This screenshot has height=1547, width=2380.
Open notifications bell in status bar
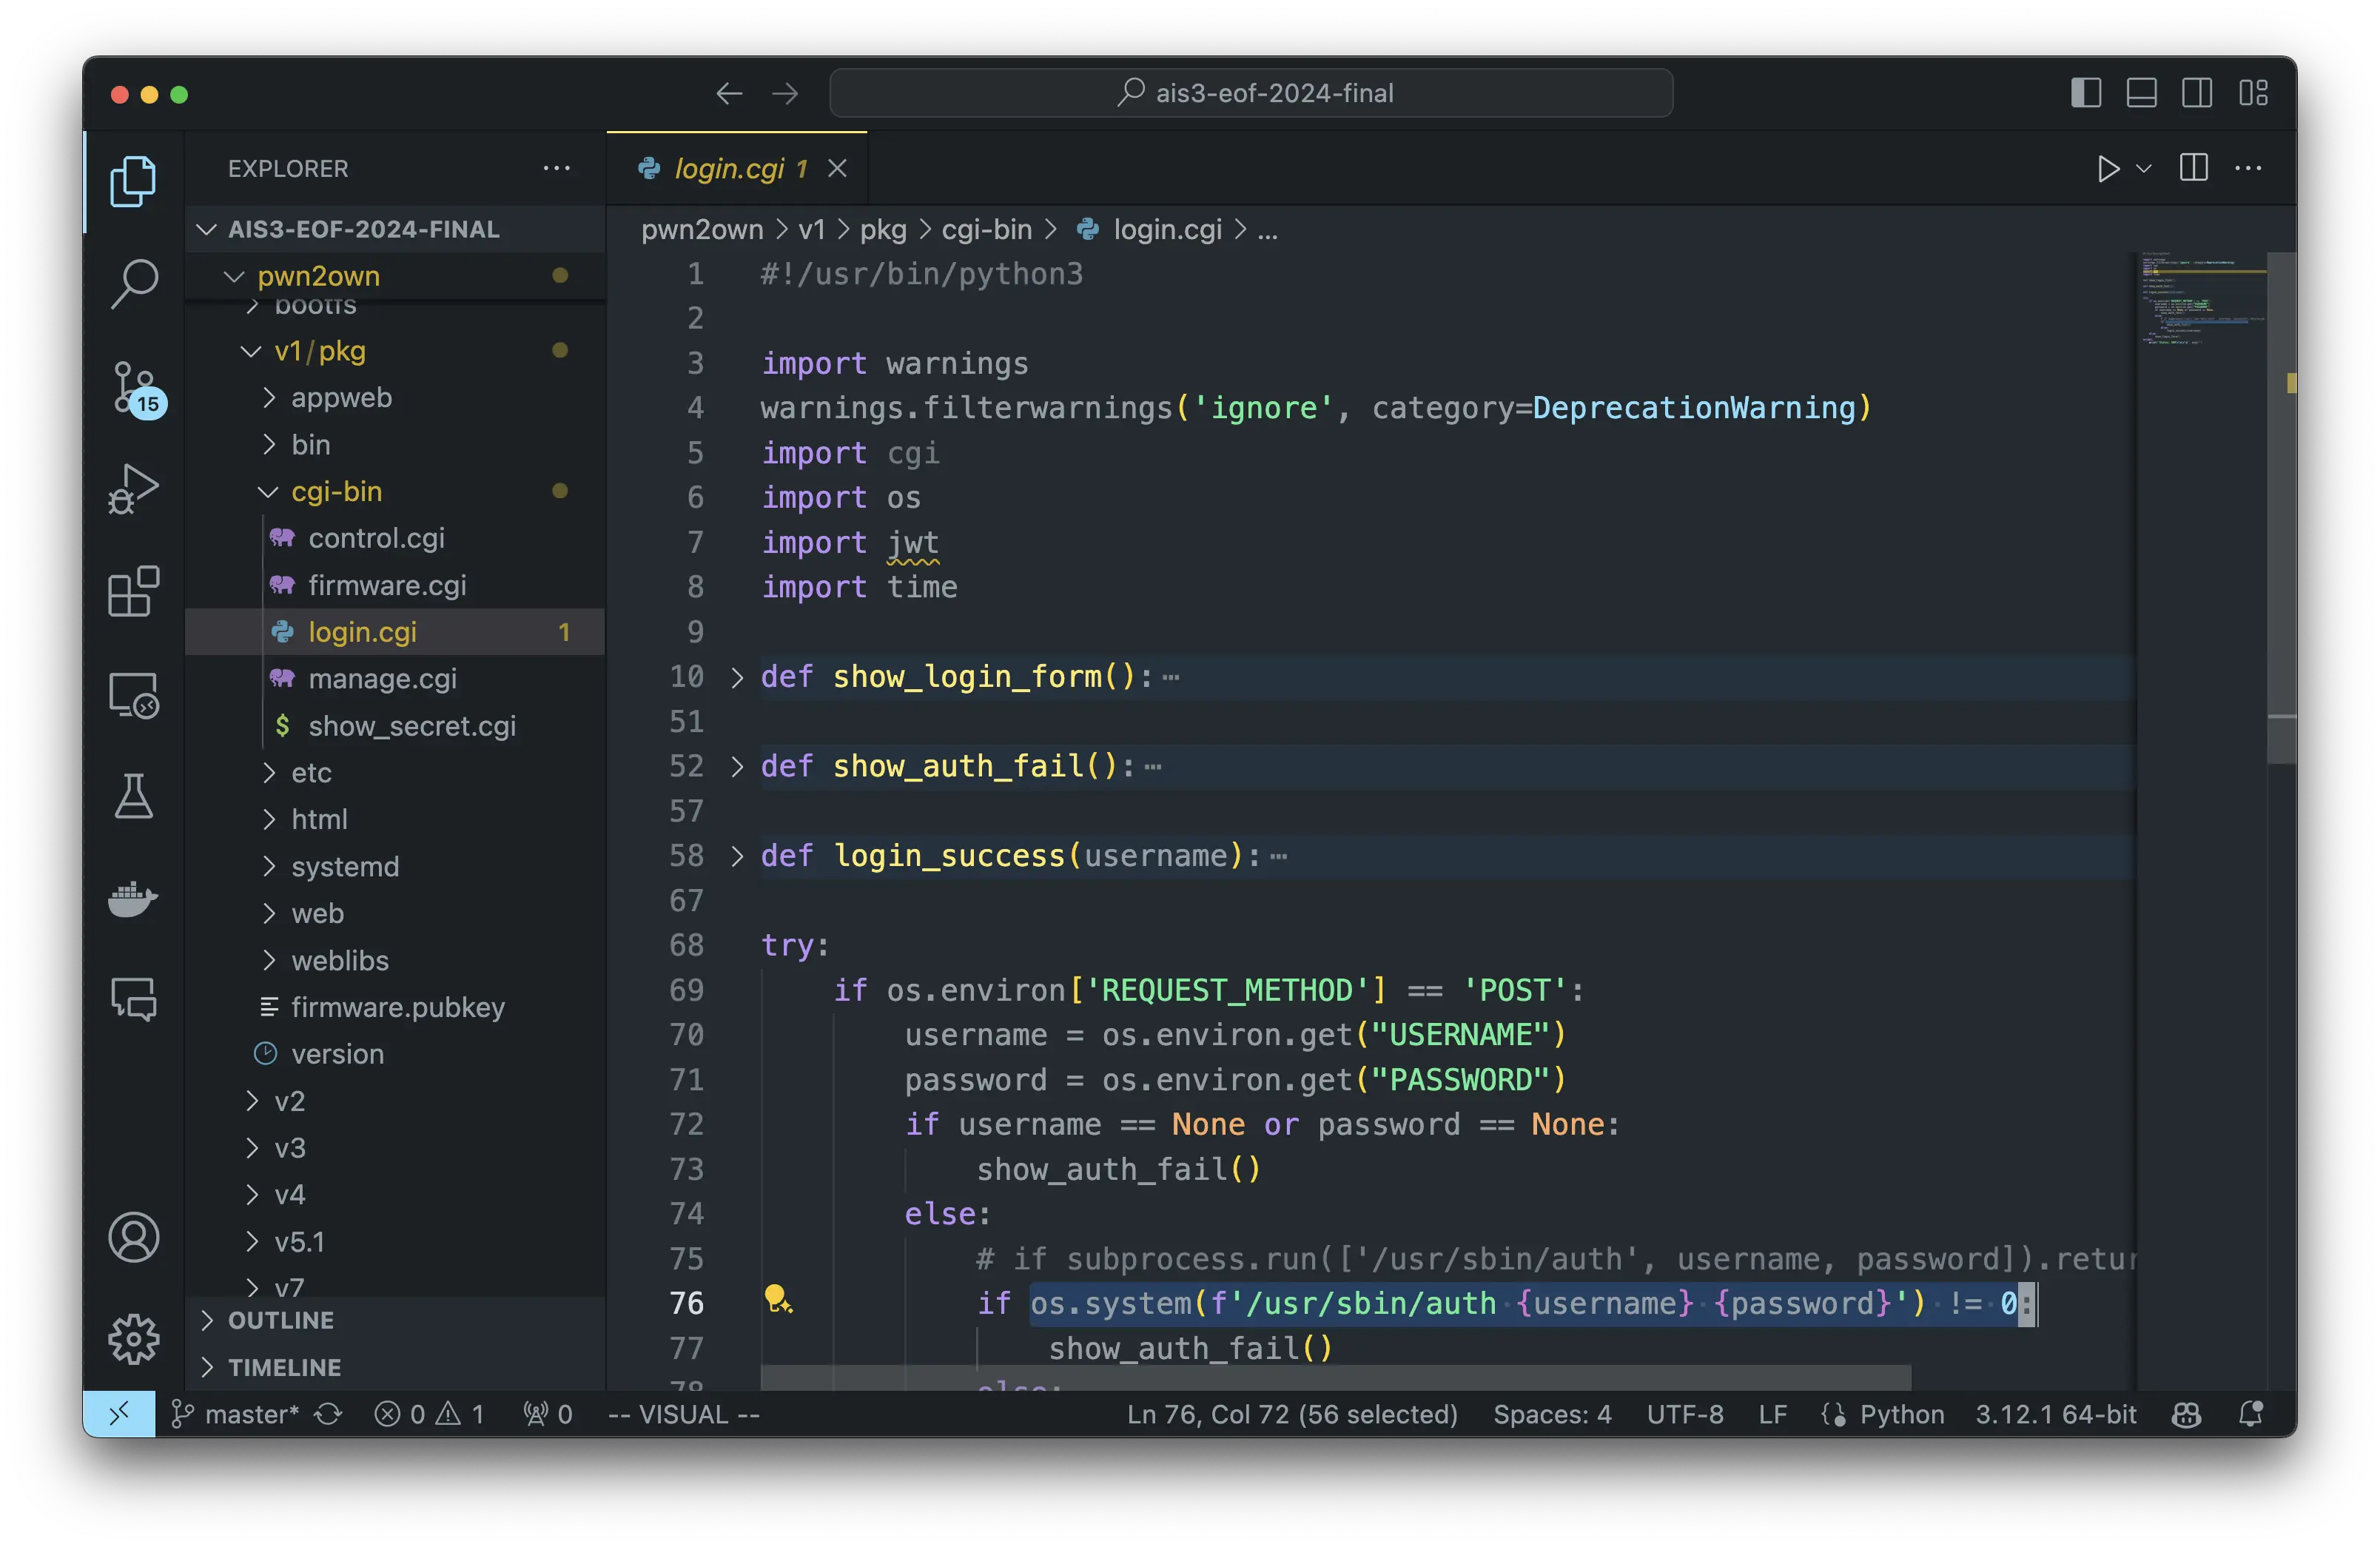(2251, 1414)
